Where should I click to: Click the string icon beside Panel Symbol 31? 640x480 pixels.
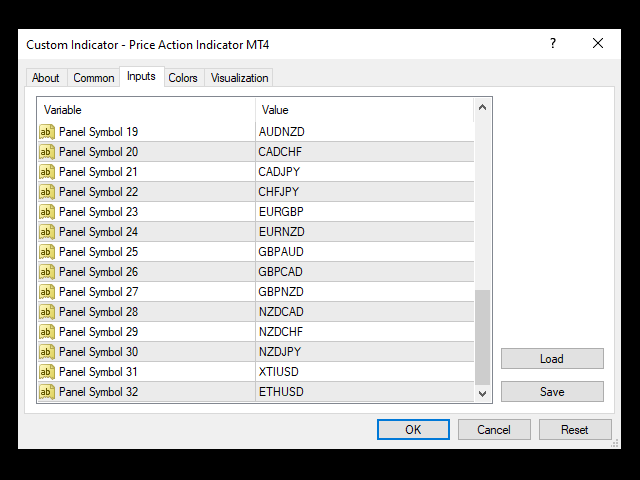pos(47,372)
